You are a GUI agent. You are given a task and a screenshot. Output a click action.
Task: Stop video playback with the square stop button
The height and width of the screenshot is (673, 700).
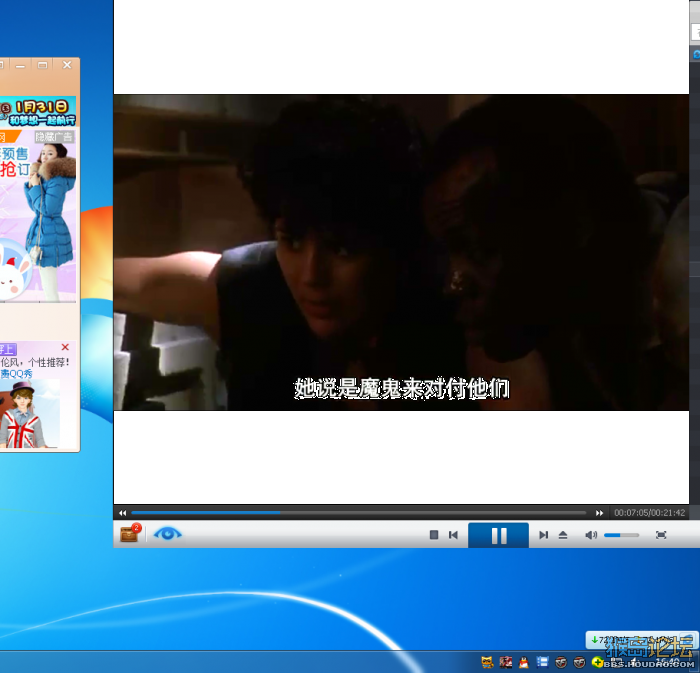pyautogui.click(x=433, y=535)
